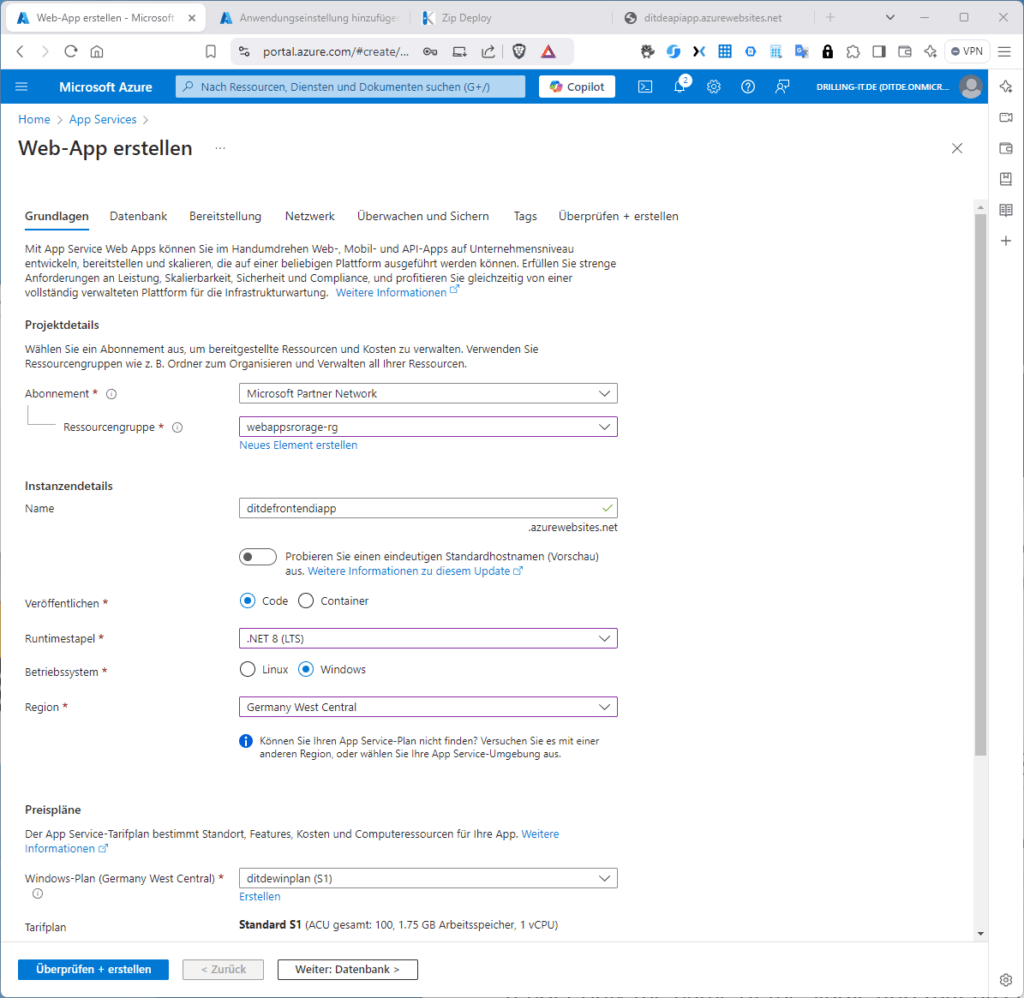Select the Container publish option
This screenshot has width=1024, height=998.
[306, 601]
